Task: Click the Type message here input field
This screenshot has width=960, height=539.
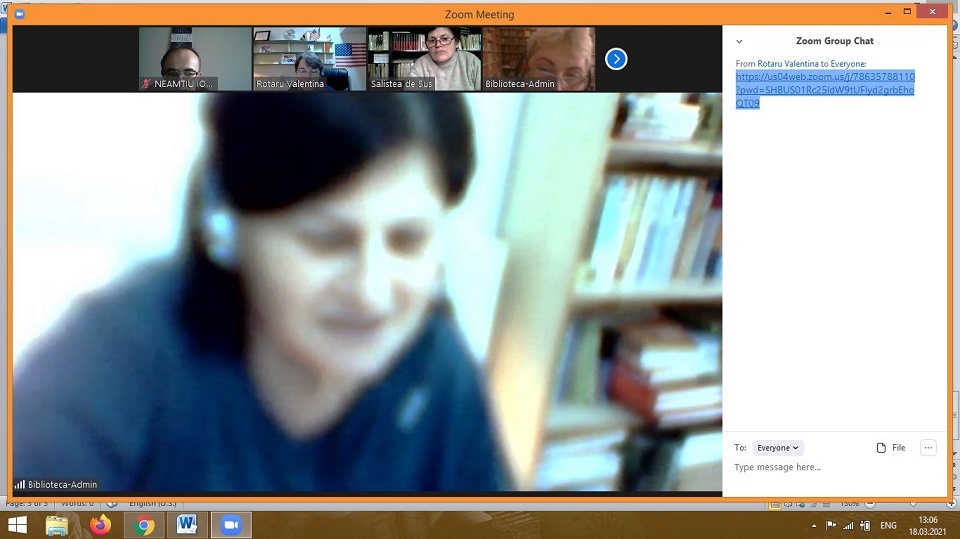Action: click(x=830, y=467)
